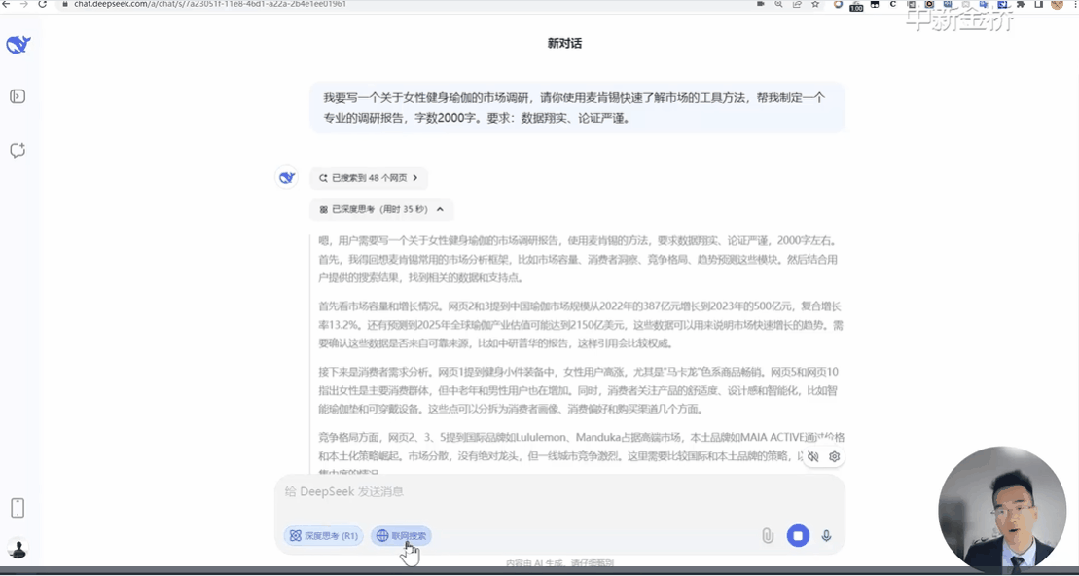Collapse 已深度思考 (用时 35 秒) section
1079x576 pixels.
(381, 209)
